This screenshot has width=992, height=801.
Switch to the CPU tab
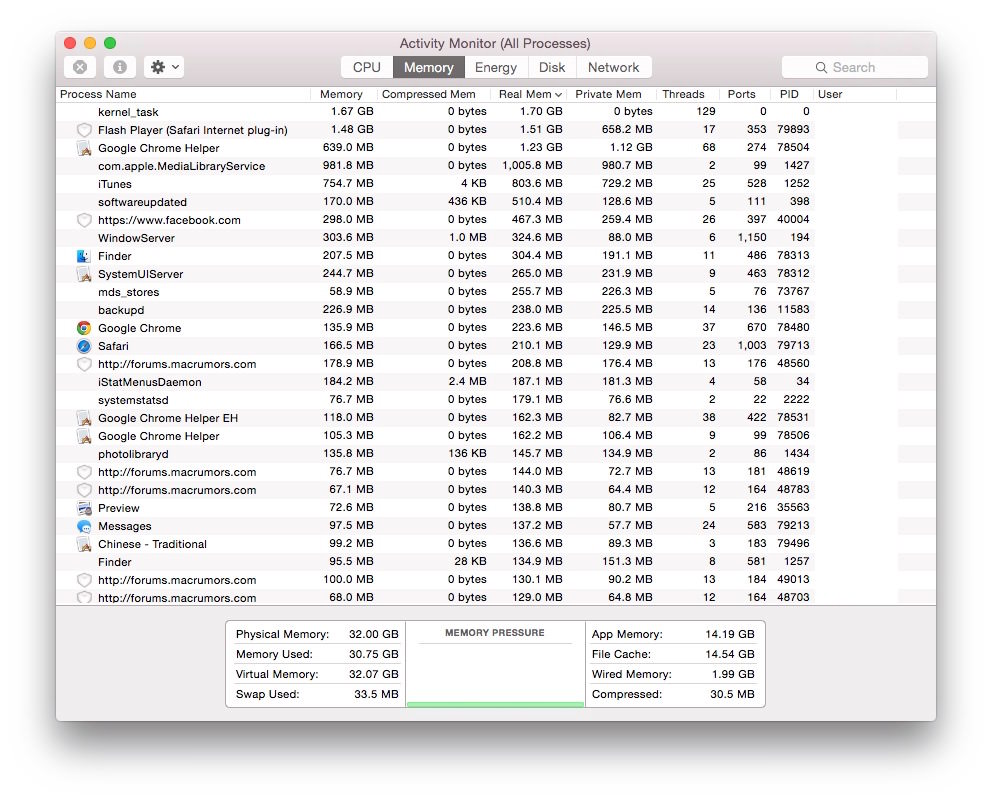[367, 67]
